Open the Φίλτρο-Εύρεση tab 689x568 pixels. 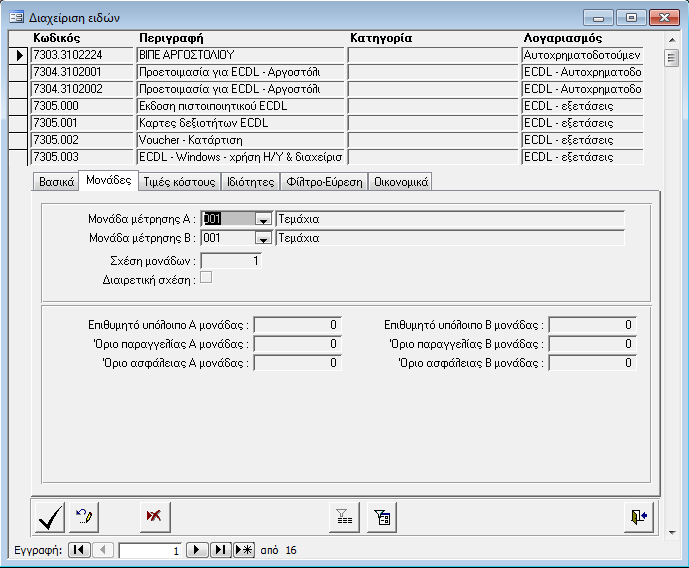(x=325, y=182)
